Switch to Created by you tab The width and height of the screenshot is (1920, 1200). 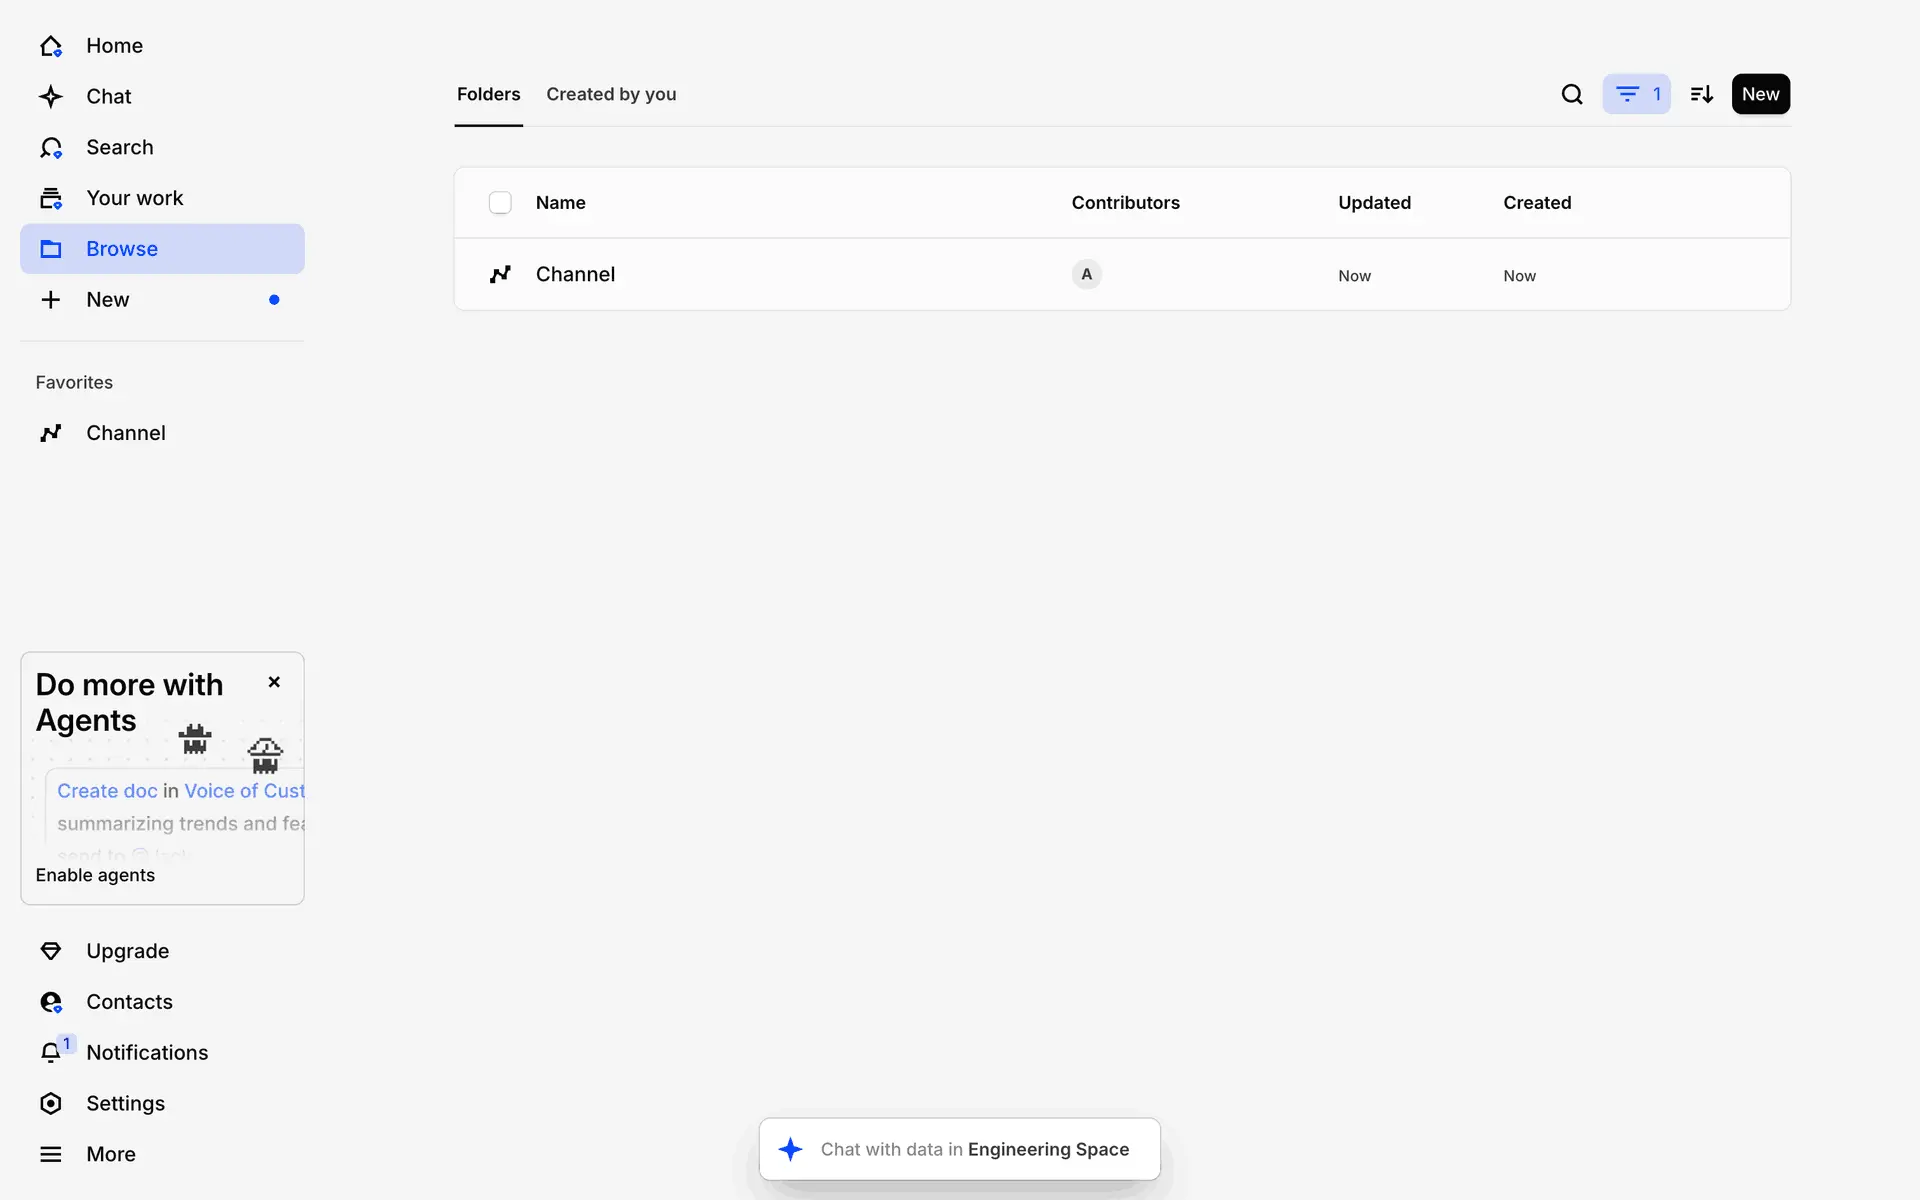coord(611,94)
